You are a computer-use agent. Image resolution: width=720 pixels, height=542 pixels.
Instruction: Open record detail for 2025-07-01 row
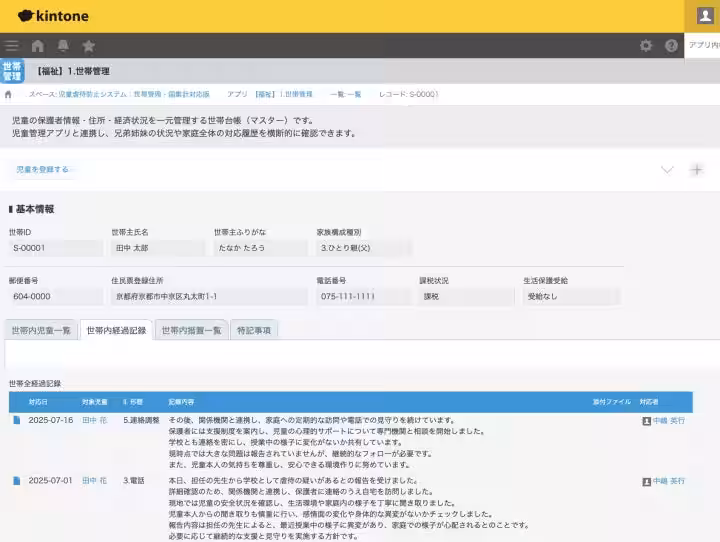(x=17, y=480)
